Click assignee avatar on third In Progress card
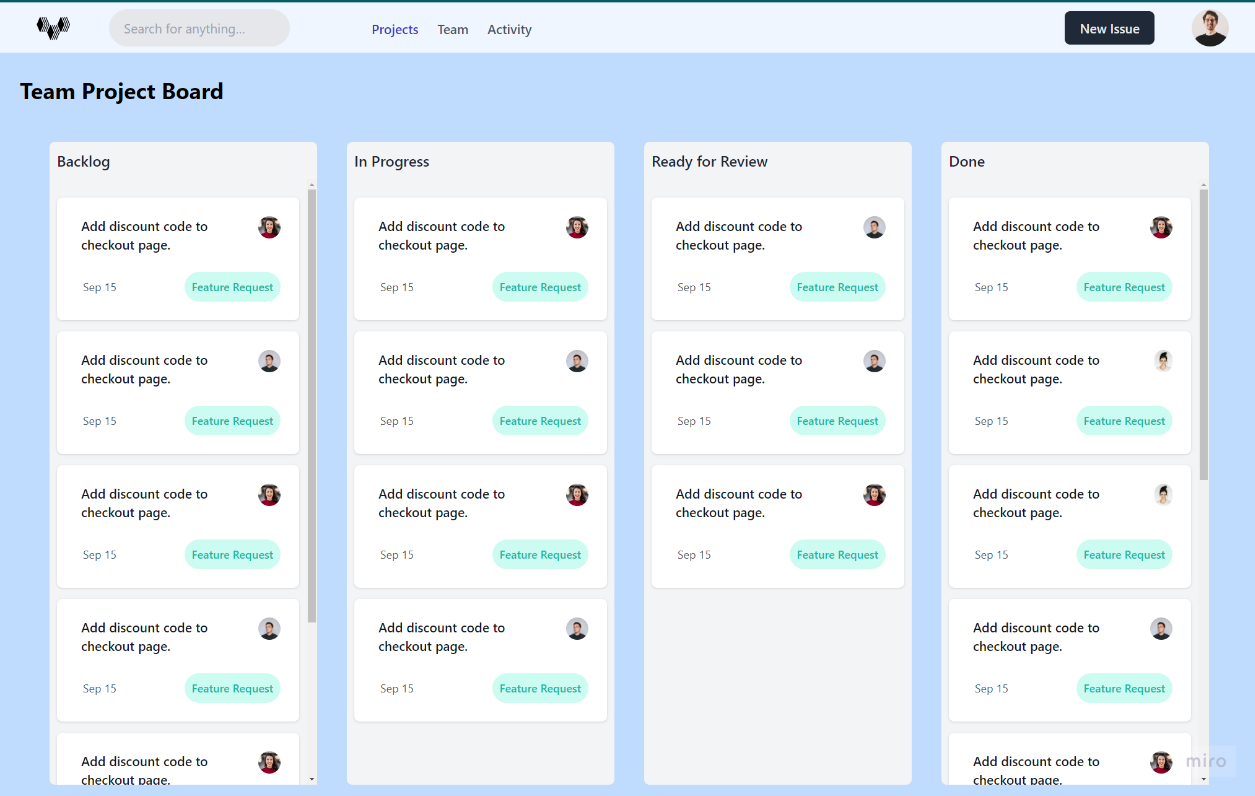1255x796 pixels. [577, 495]
